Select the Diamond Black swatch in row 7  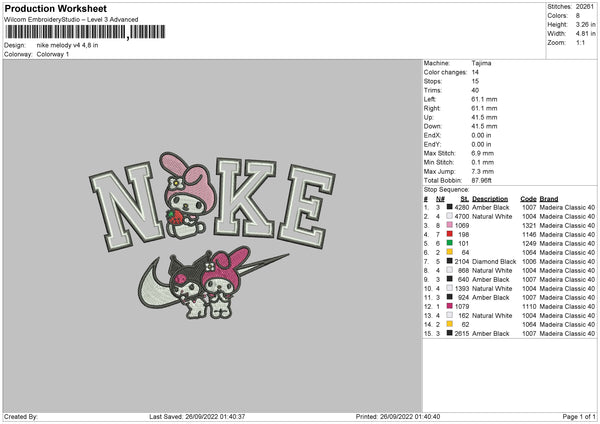click(x=450, y=261)
